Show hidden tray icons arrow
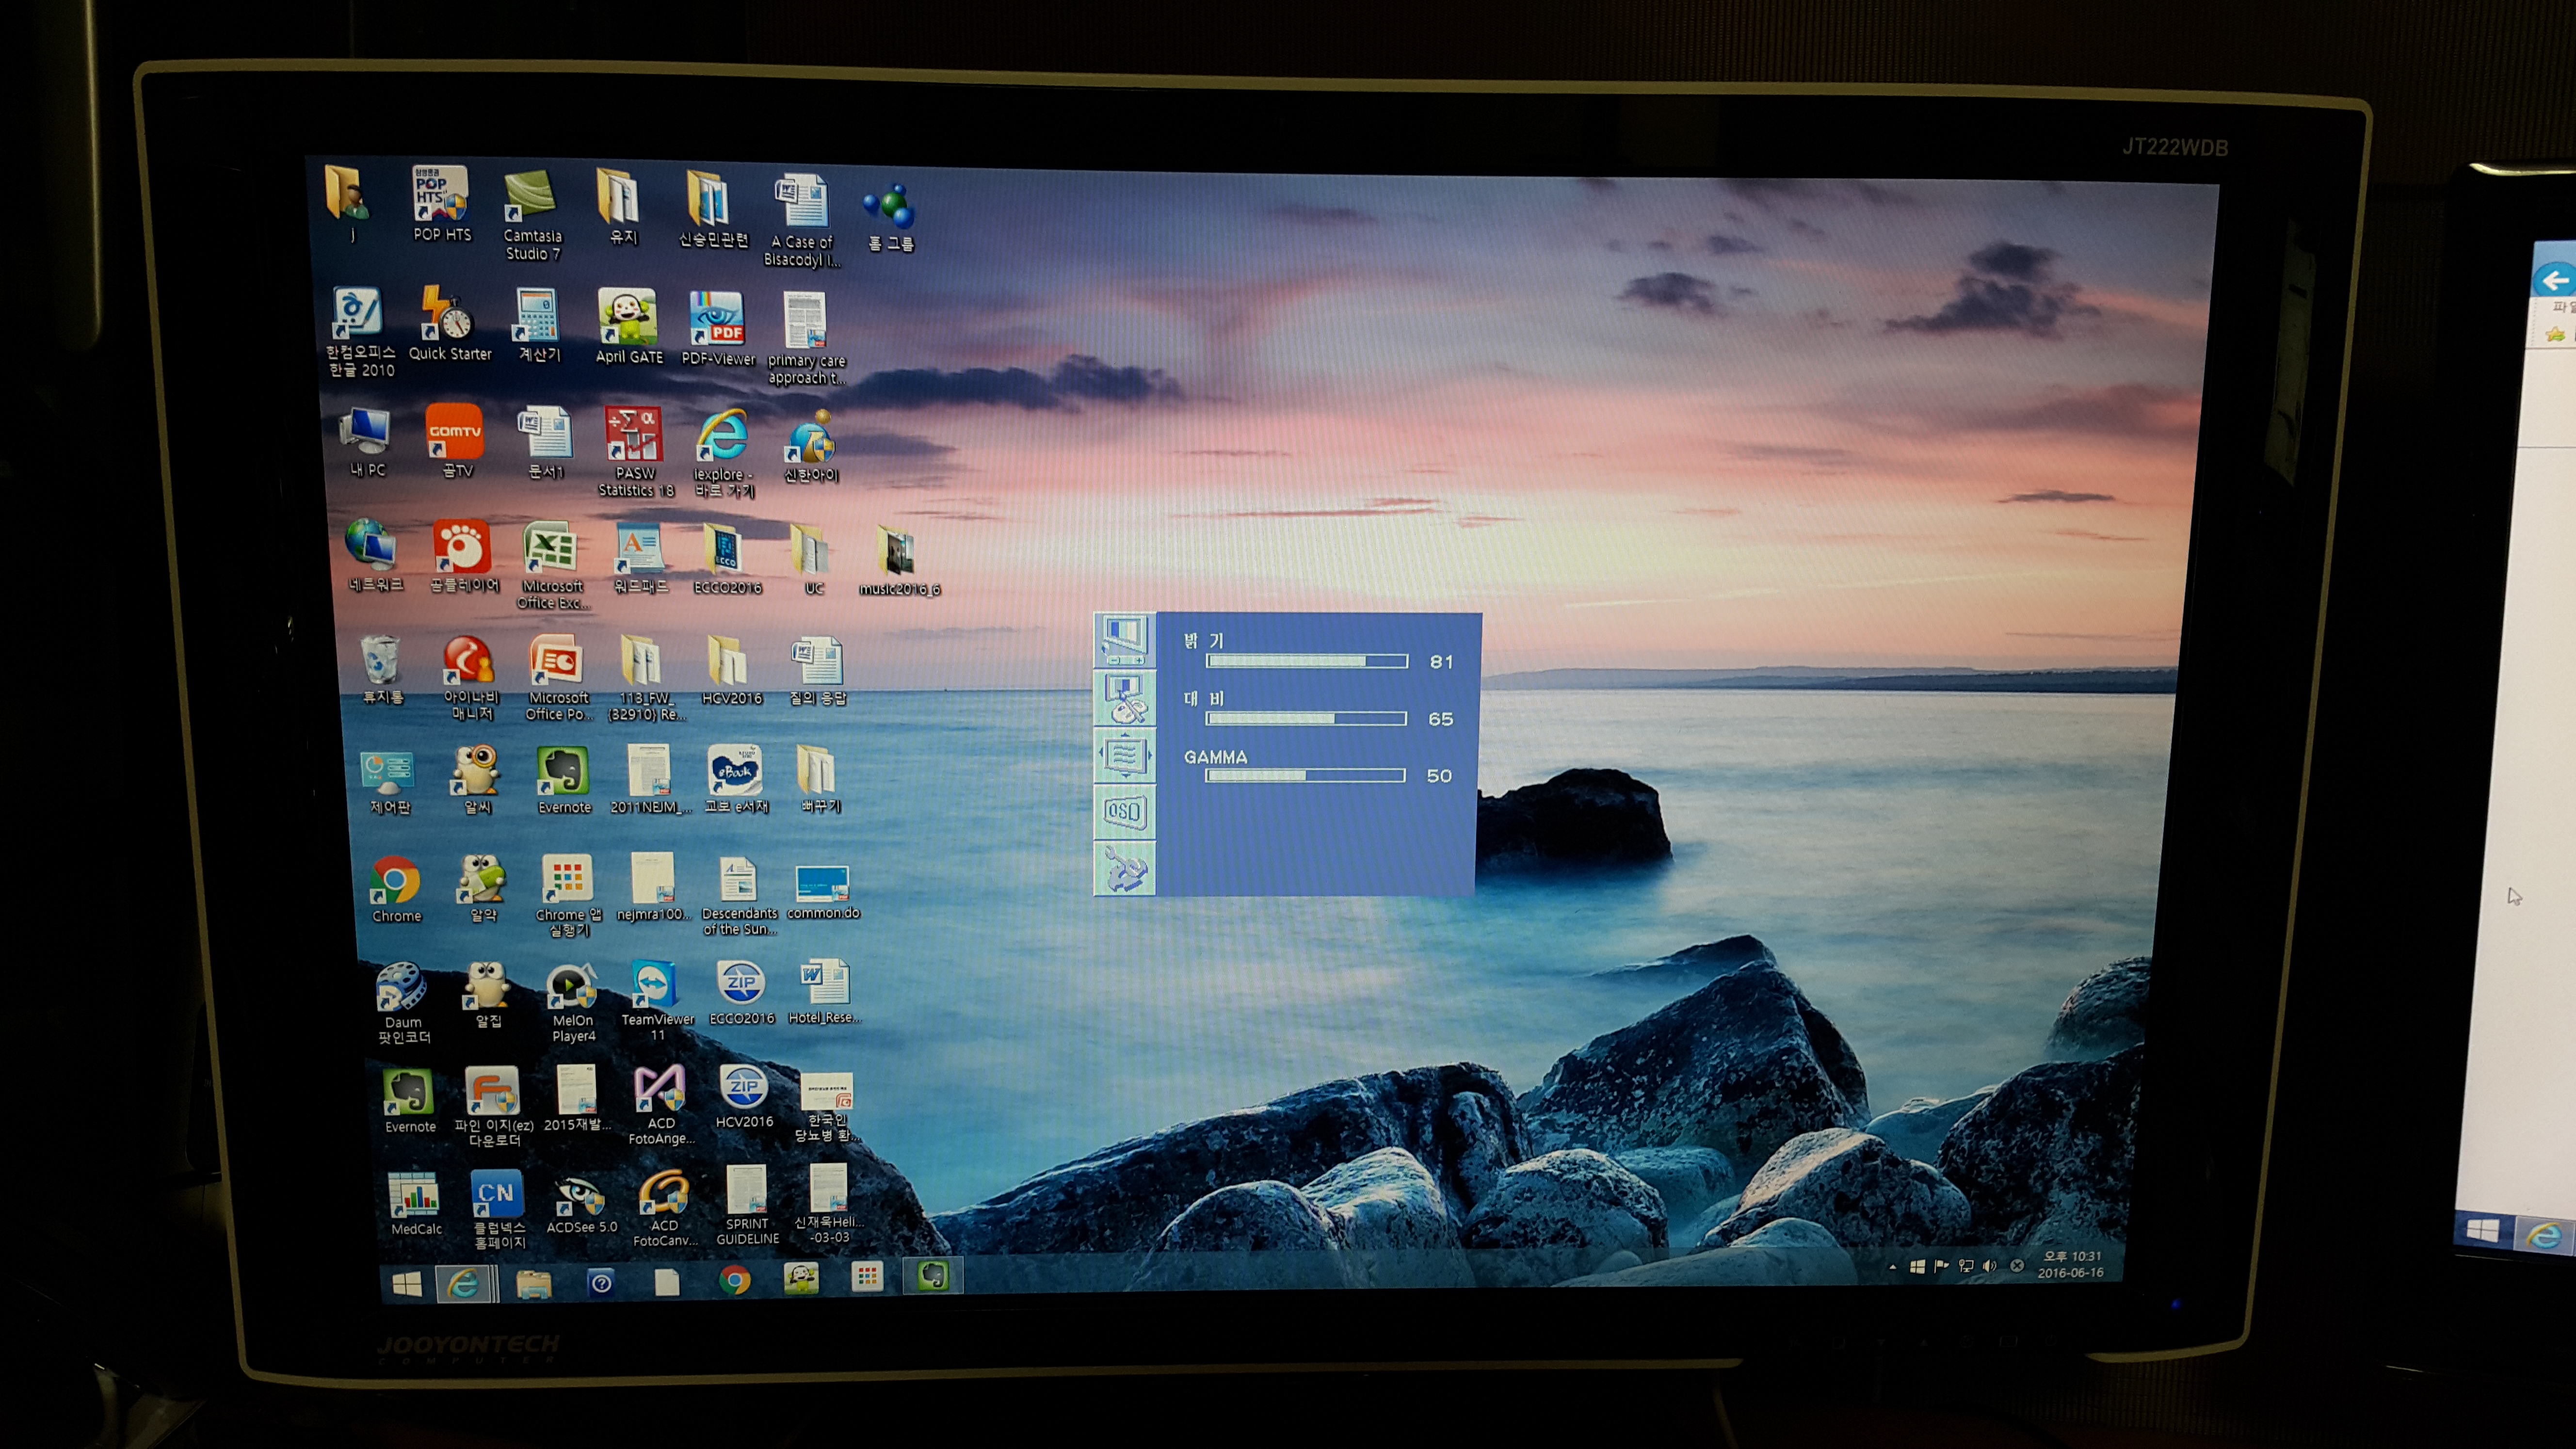The image size is (2576, 1449). [x=1892, y=1267]
